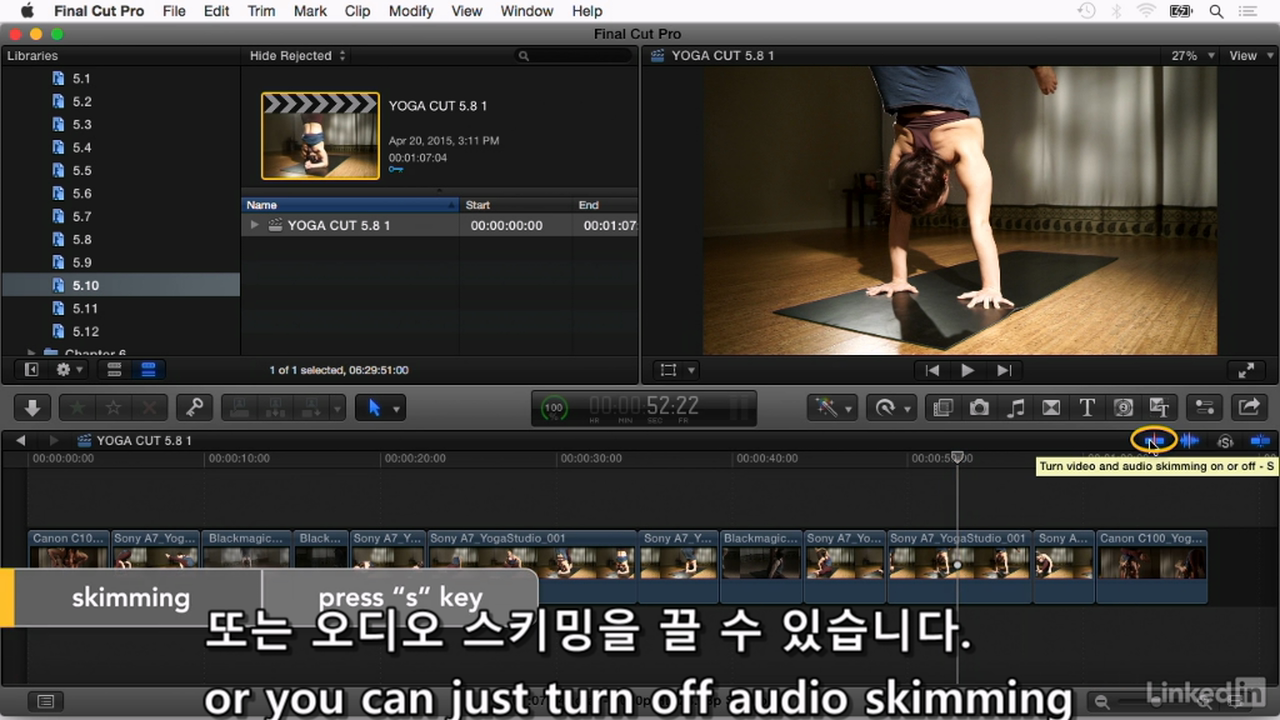1280x720 pixels.
Task: Open the Modify menu
Action: [x=411, y=11]
